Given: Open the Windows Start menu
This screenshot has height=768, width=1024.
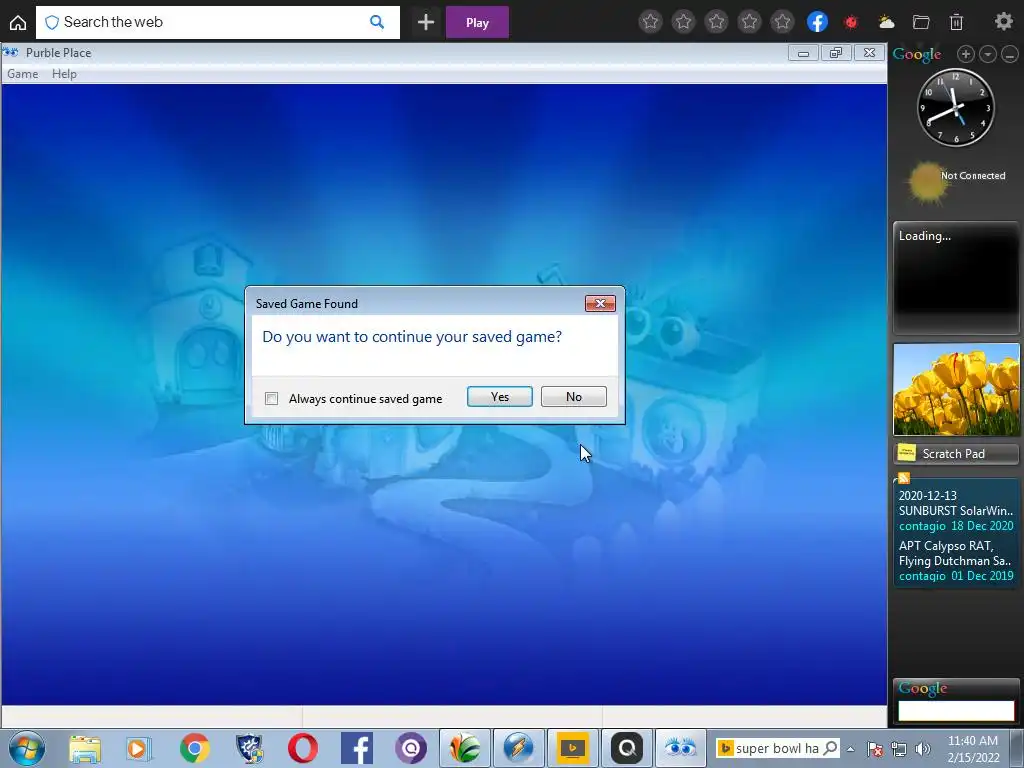Looking at the screenshot, I should (27, 748).
